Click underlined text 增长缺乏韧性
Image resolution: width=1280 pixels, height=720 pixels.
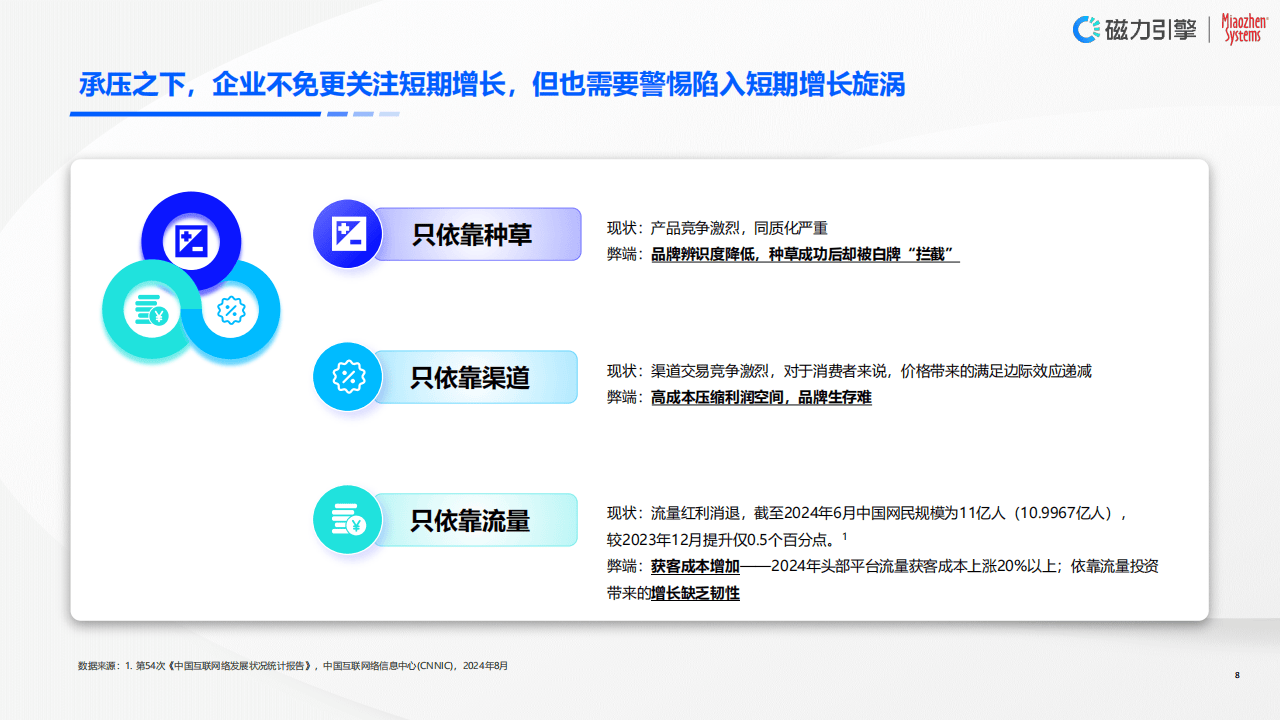coord(695,593)
